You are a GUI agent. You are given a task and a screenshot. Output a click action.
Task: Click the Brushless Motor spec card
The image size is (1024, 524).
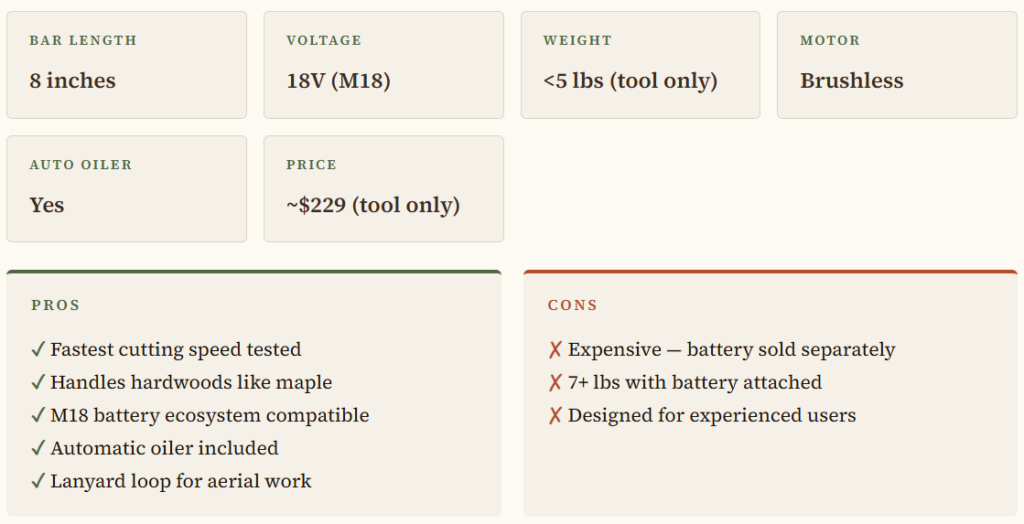[x=897, y=65]
